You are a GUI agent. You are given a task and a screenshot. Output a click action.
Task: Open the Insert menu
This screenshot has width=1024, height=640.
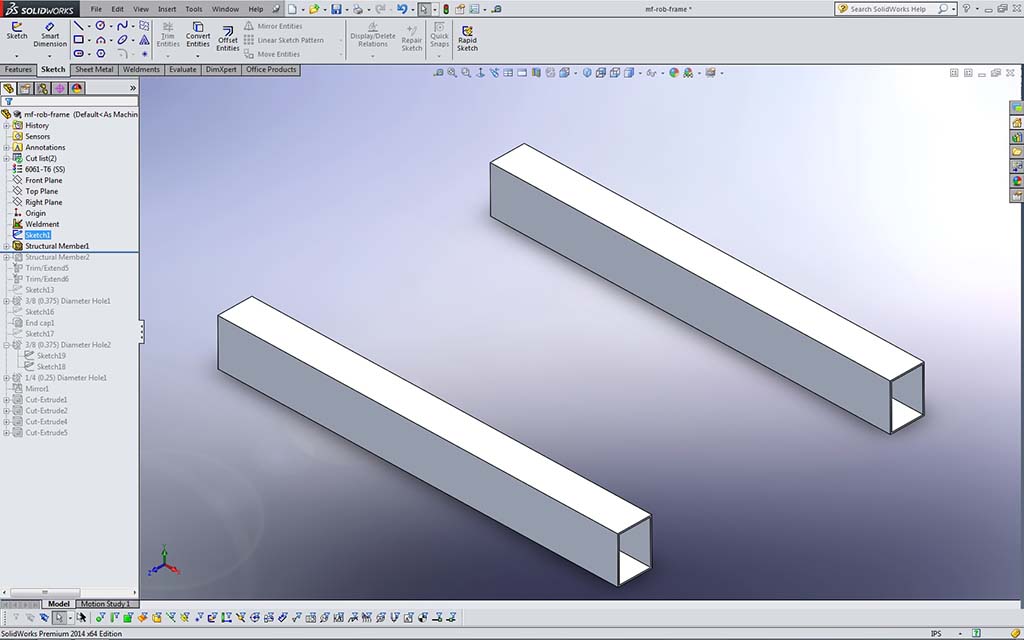(166, 9)
